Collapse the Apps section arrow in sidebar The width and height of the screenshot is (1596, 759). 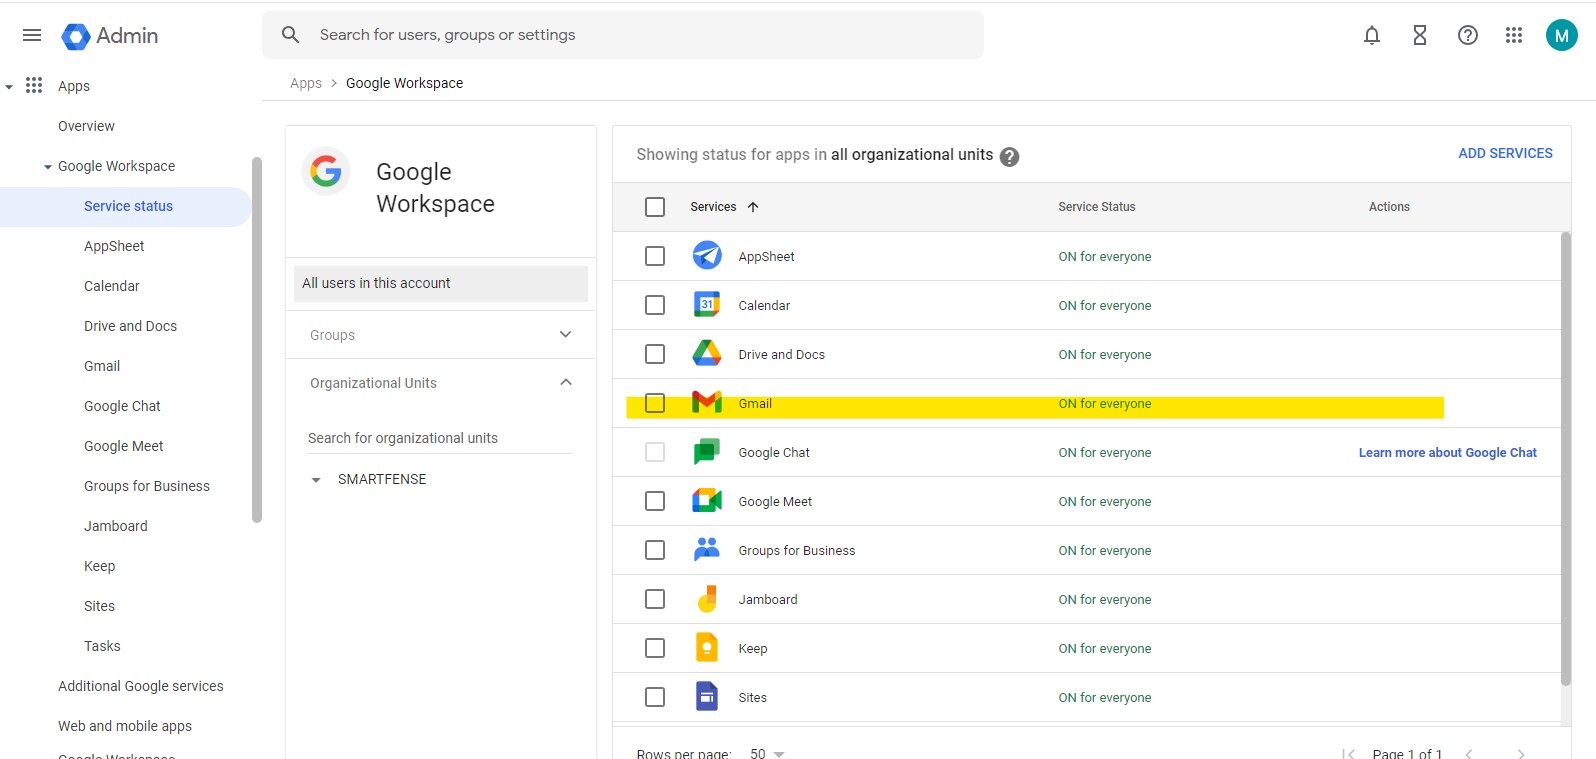click(x=9, y=87)
